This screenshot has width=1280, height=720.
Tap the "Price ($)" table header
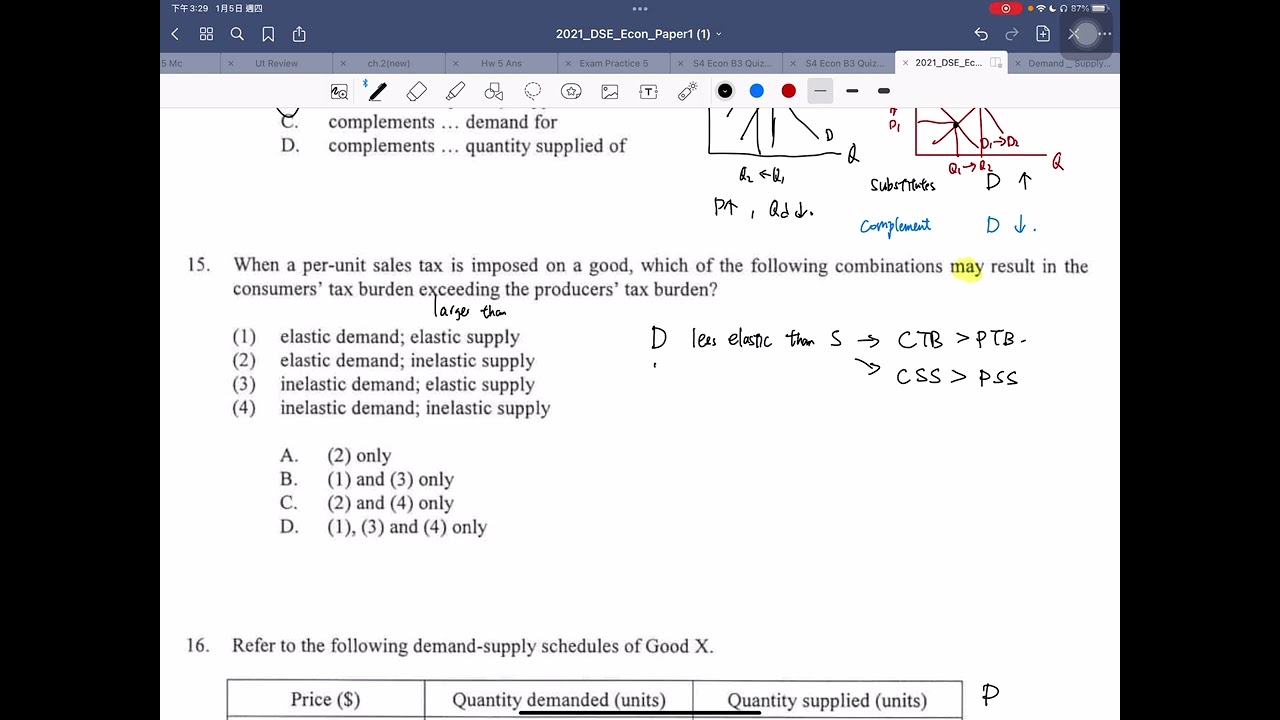pyautogui.click(x=325, y=700)
